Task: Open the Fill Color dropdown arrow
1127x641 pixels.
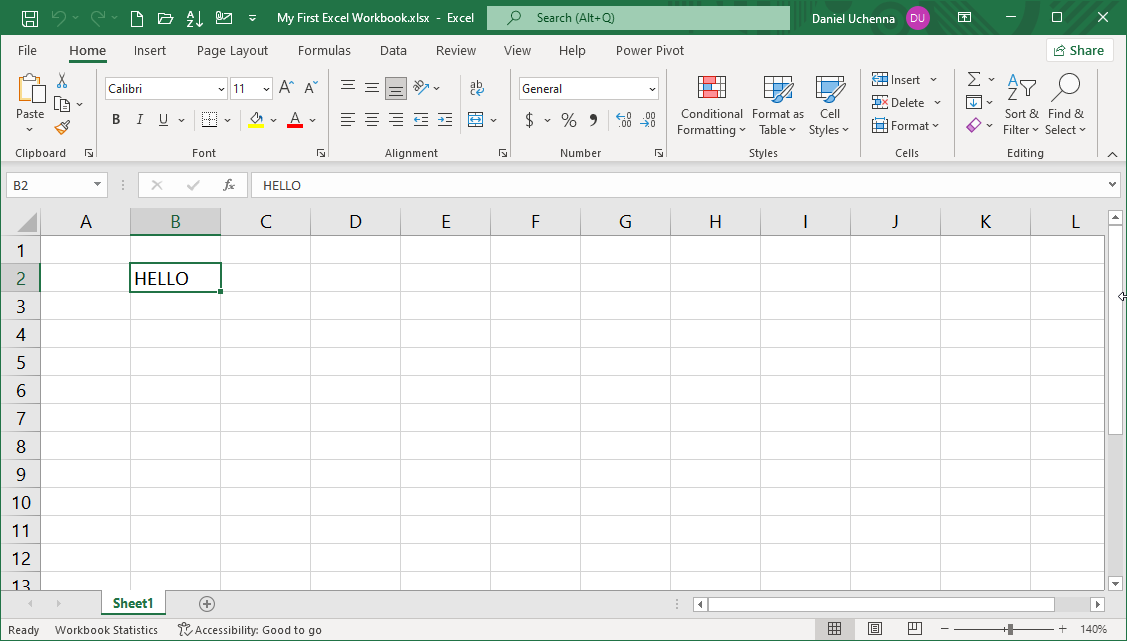Action: (273, 119)
